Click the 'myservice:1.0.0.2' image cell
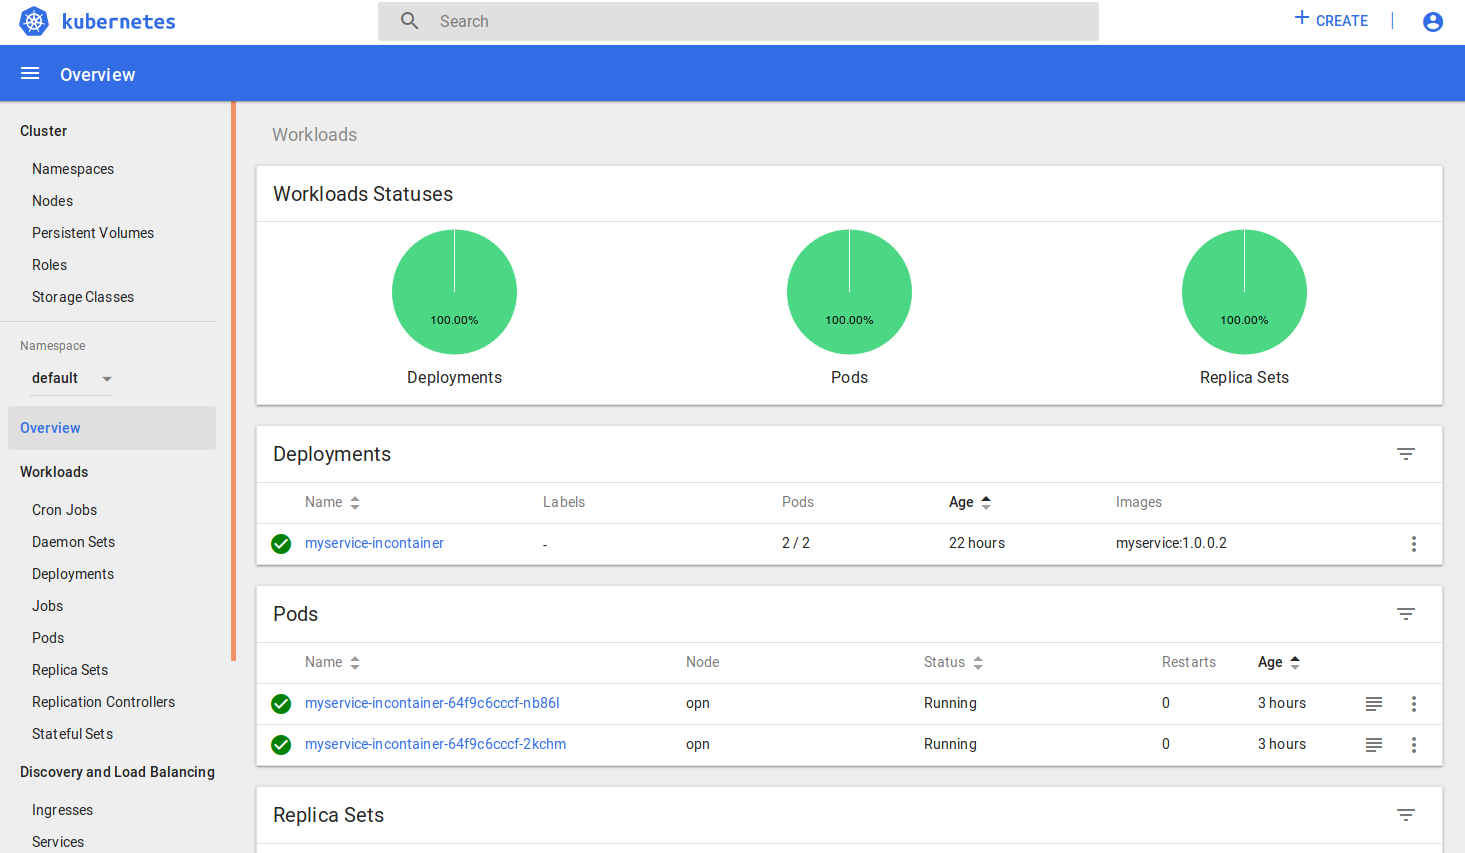 (x=1171, y=543)
